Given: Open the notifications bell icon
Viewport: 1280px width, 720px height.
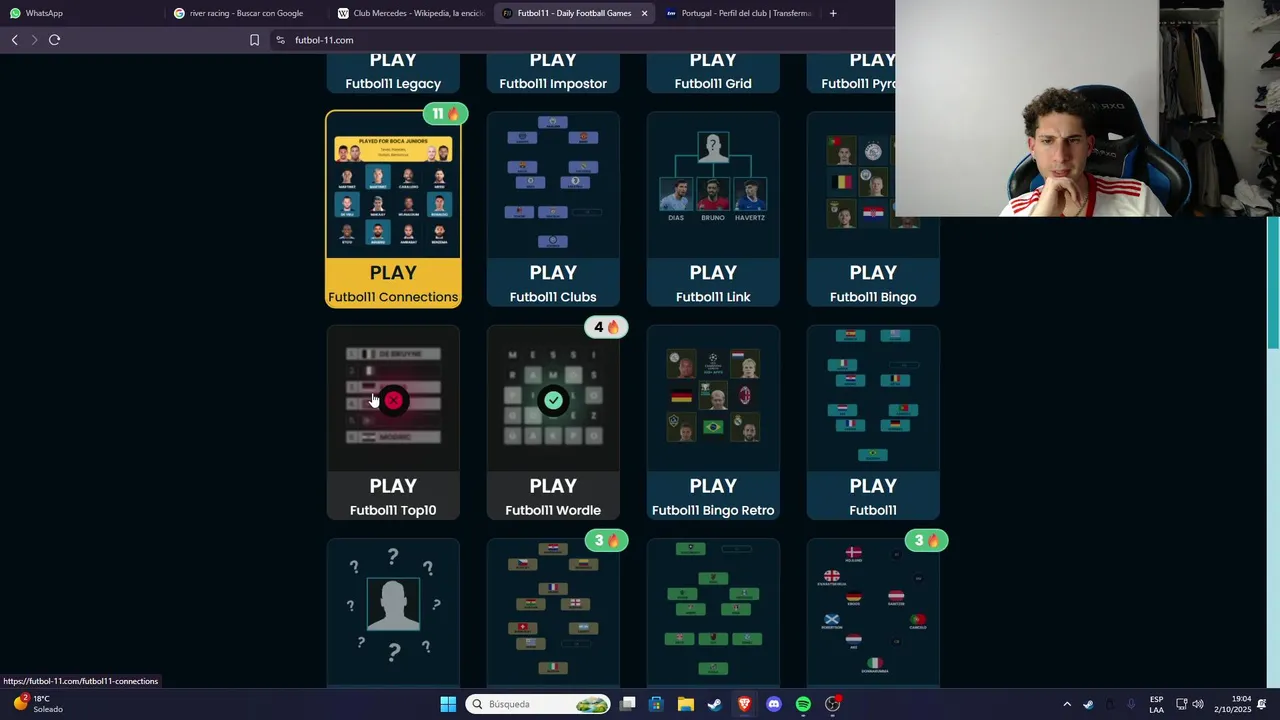Looking at the screenshot, I should (1267, 704).
